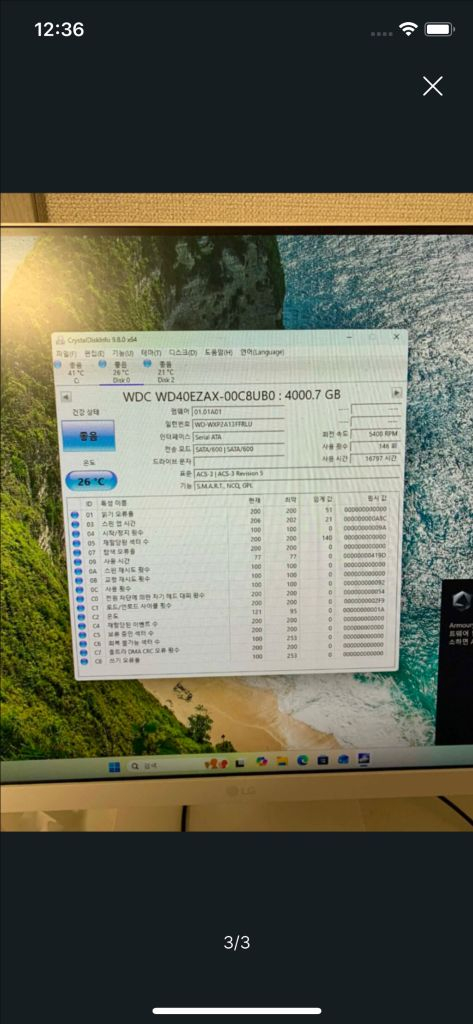Click the CrystalDiskInfo taskbar icon
473x1024 pixels.
coord(364,758)
